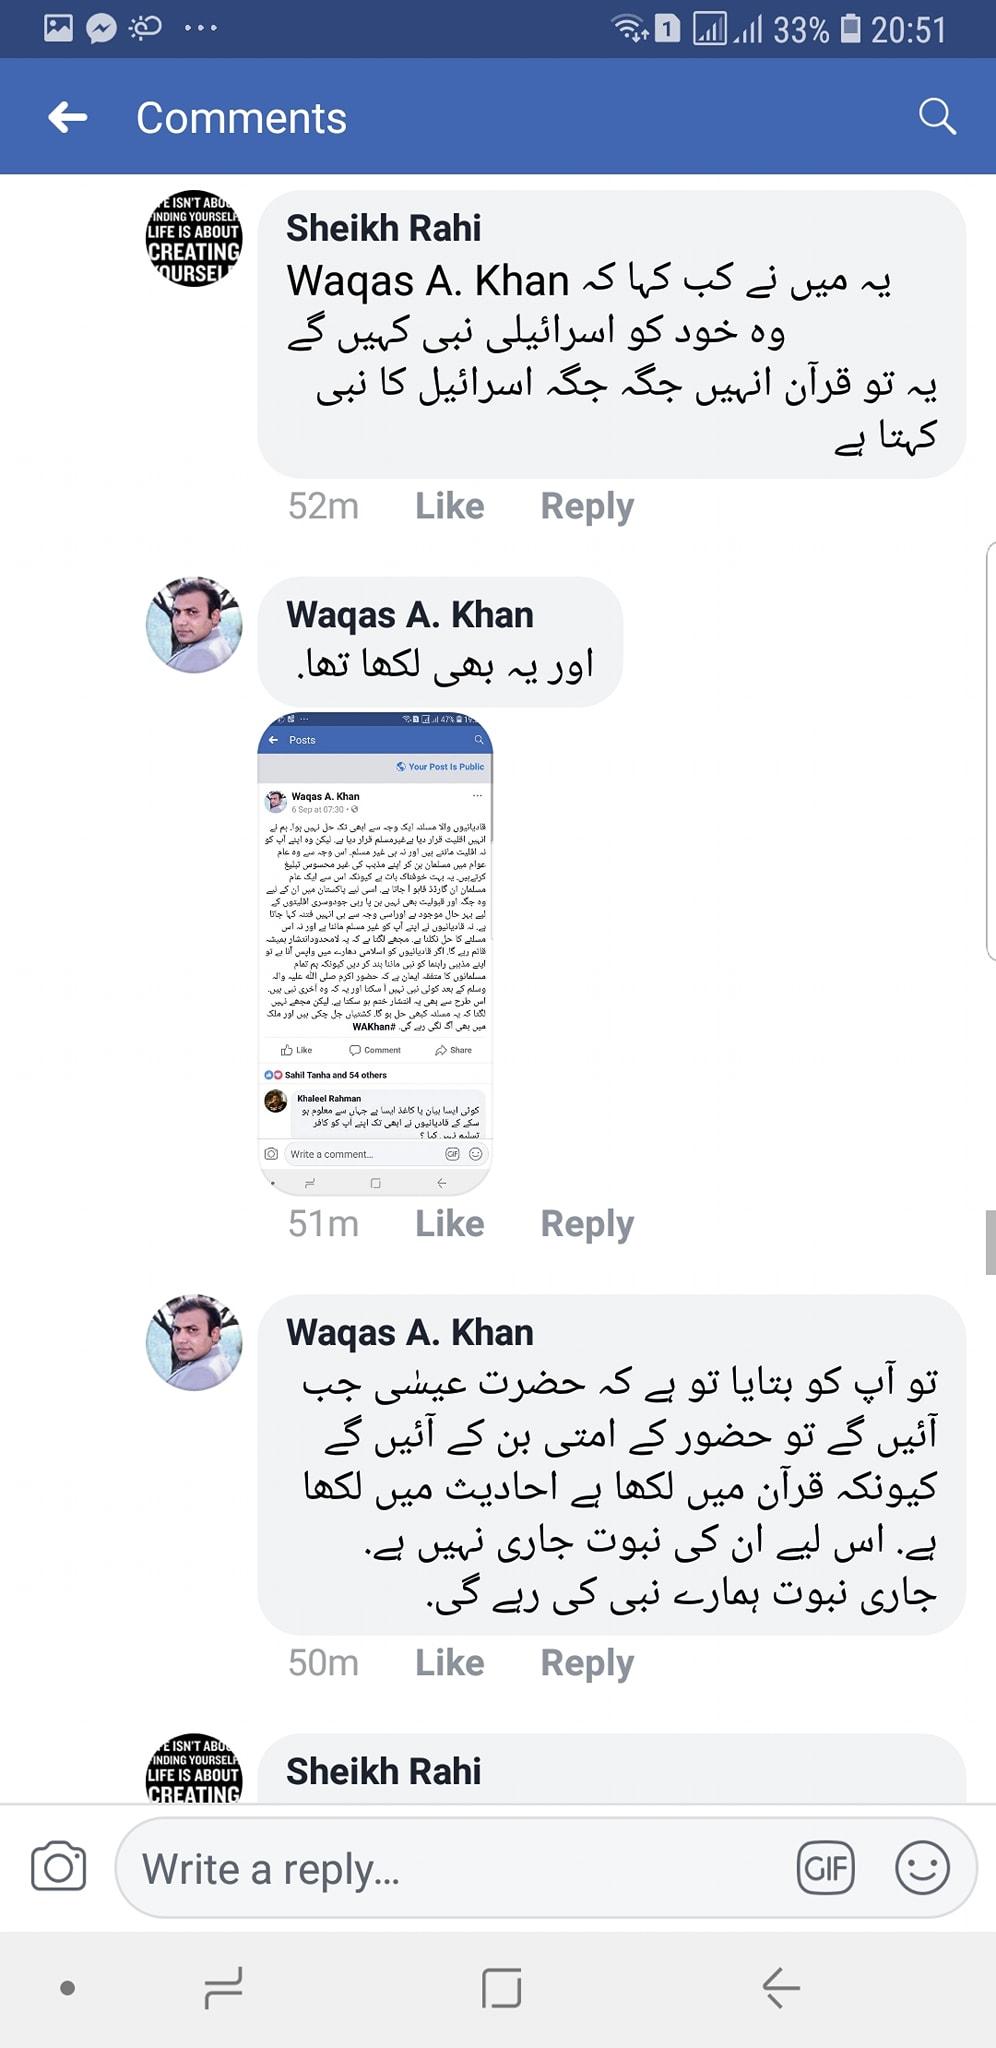Viewport: 996px width, 2048px height.
Task: Open gallery notification icon in status bar
Action: [59, 27]
